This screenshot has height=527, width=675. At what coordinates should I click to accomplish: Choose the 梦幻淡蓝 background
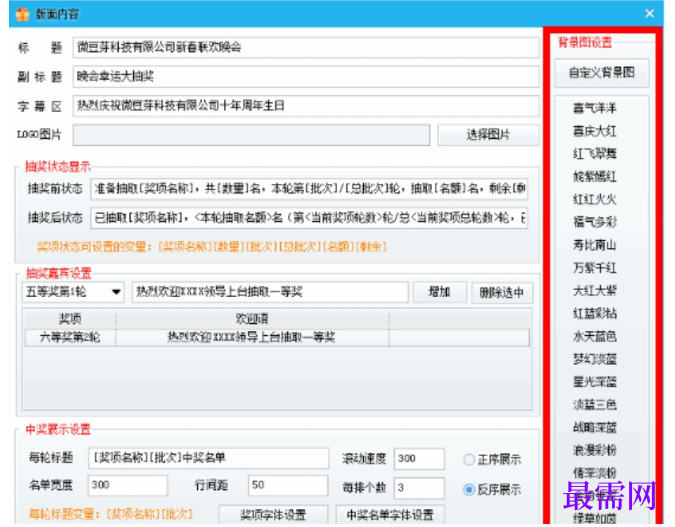(x=595, y=359)
